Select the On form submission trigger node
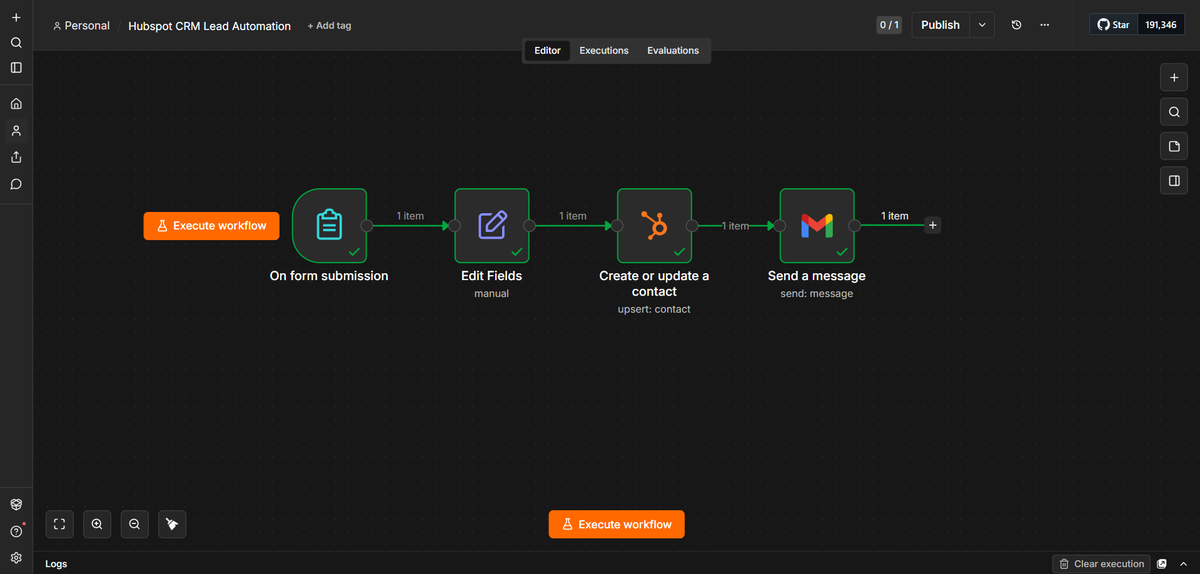 point(330,225)
